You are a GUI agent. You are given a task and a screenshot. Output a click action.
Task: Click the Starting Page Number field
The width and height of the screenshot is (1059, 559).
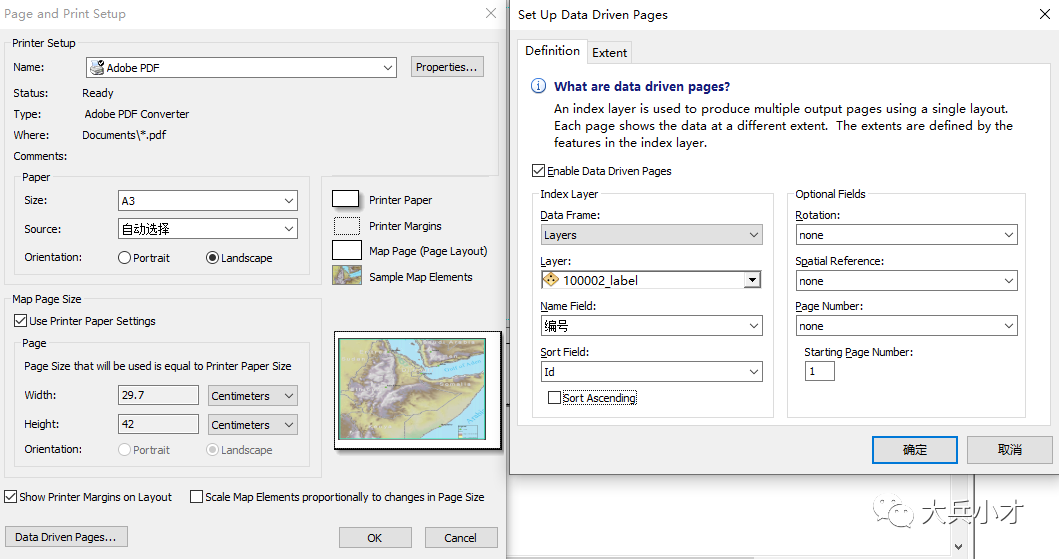click(x=819, y=371)
